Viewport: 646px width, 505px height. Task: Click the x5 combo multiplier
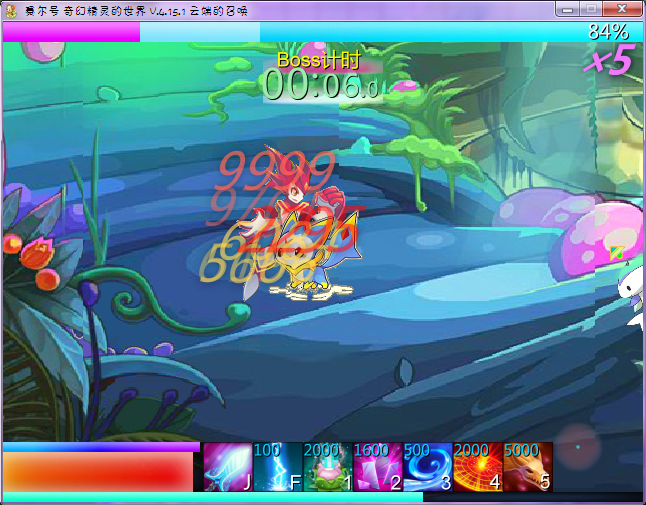[609, 61]
